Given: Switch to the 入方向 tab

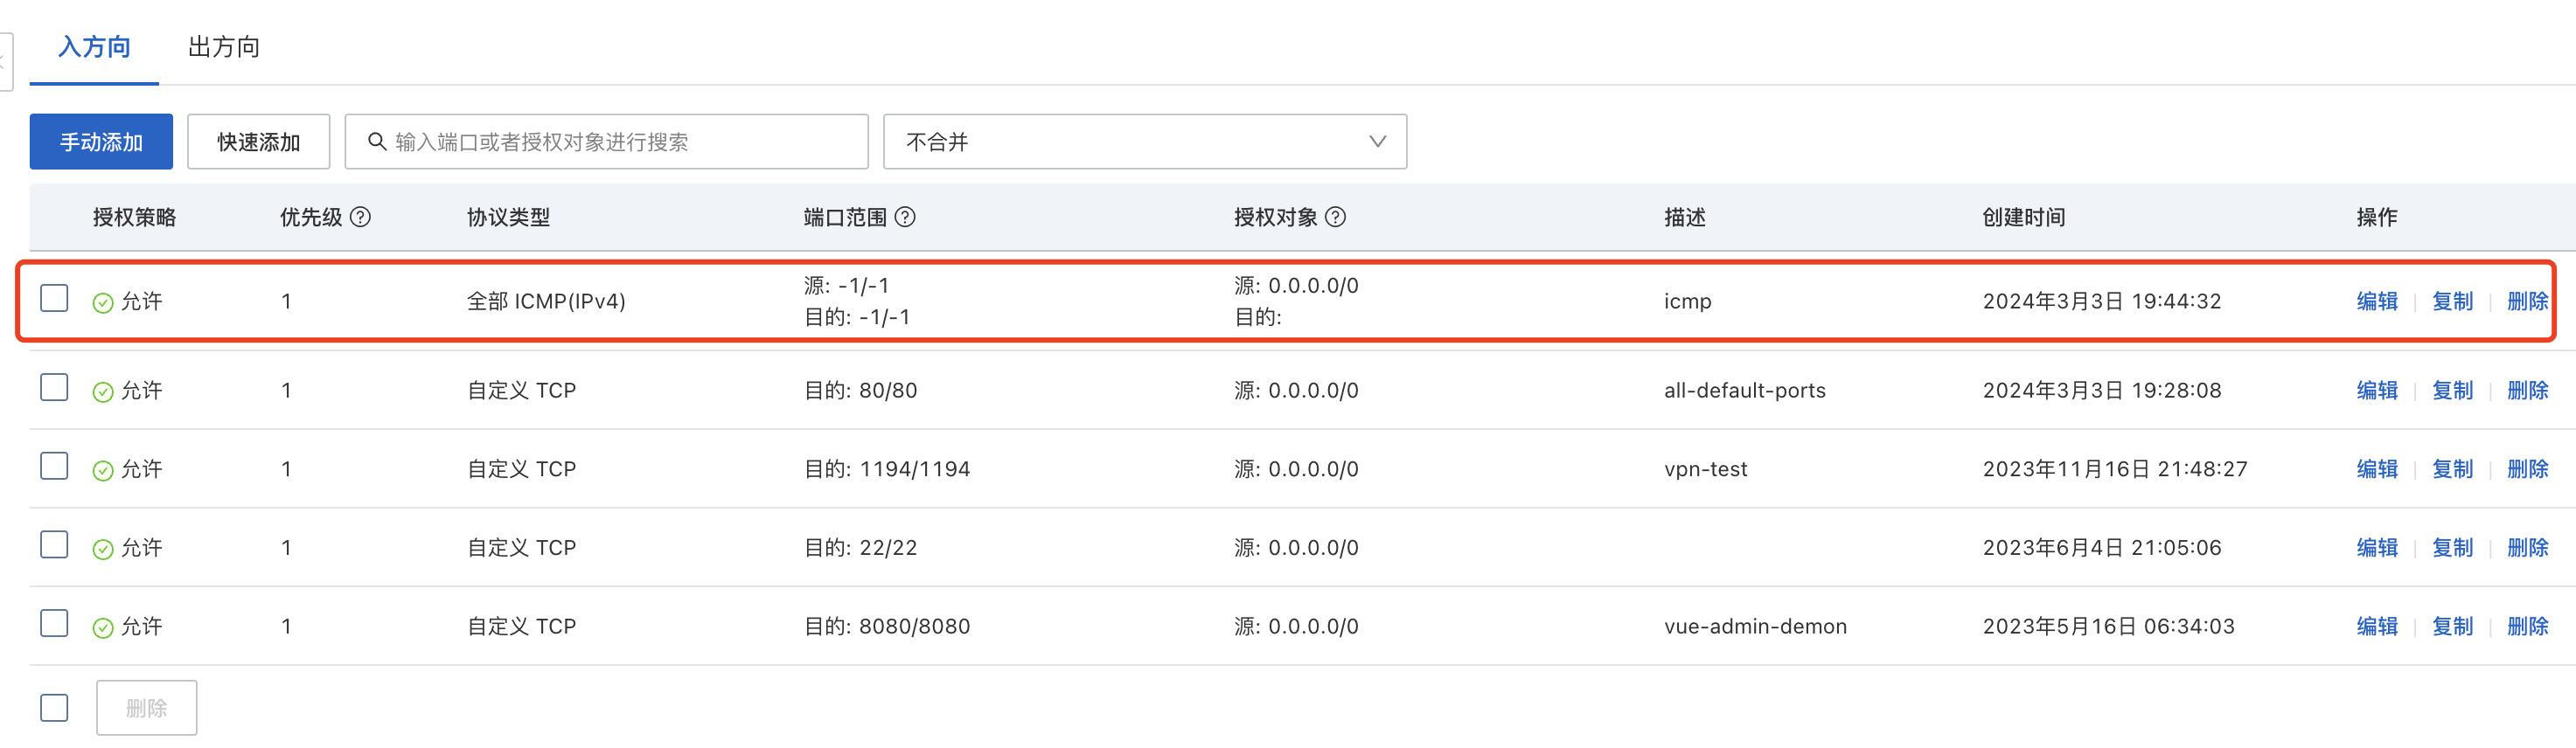Looking at the screenshot, I should click(94, 47).
